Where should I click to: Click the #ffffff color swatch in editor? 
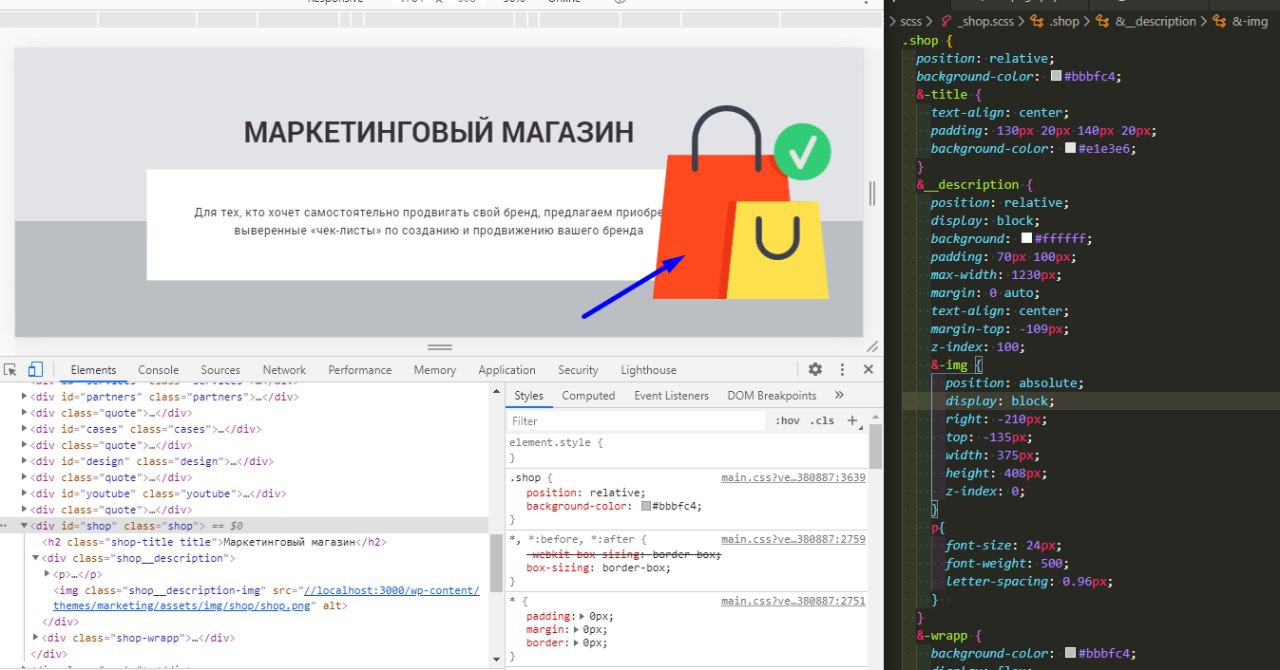coord(1026,238)
